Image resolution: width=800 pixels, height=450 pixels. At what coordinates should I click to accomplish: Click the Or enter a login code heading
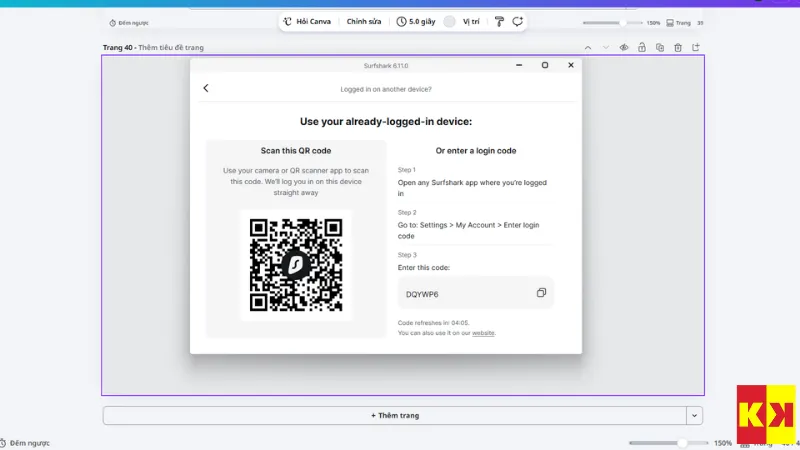click(x=476, y=151)
